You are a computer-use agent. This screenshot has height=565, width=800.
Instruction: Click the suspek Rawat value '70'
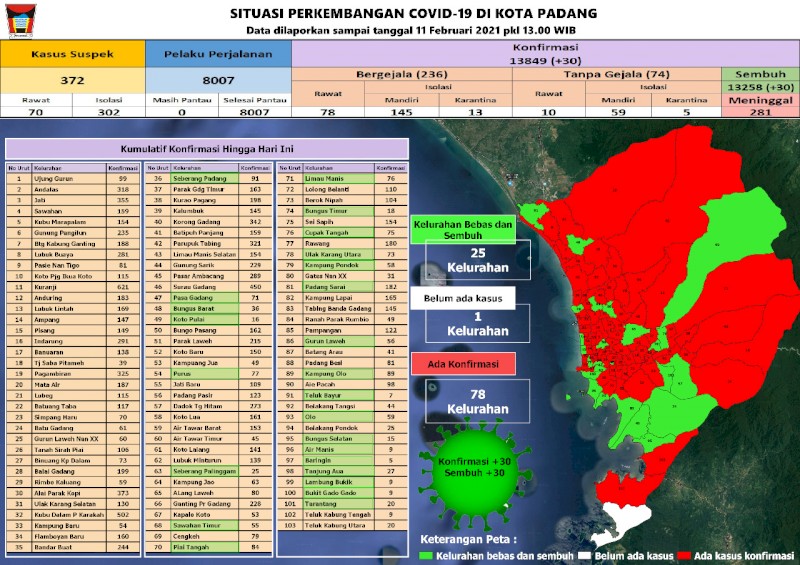coord(36,112)
